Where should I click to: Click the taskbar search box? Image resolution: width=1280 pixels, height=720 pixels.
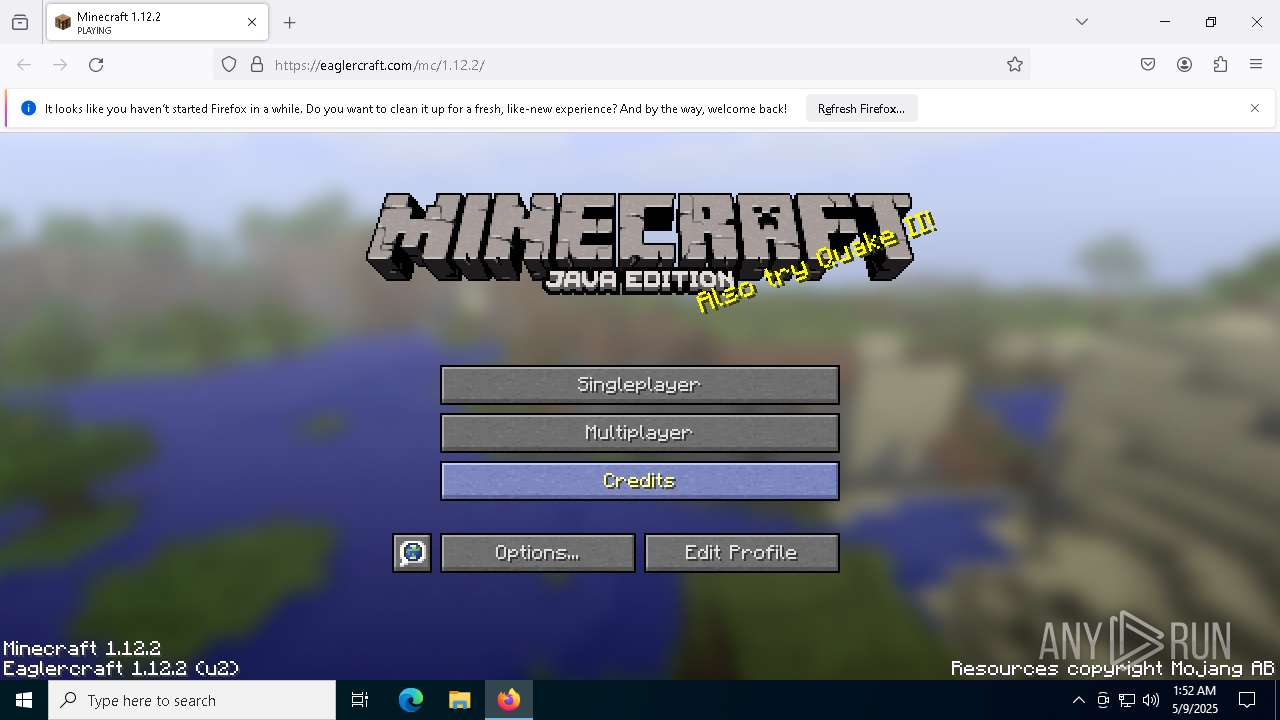(192, 700)
